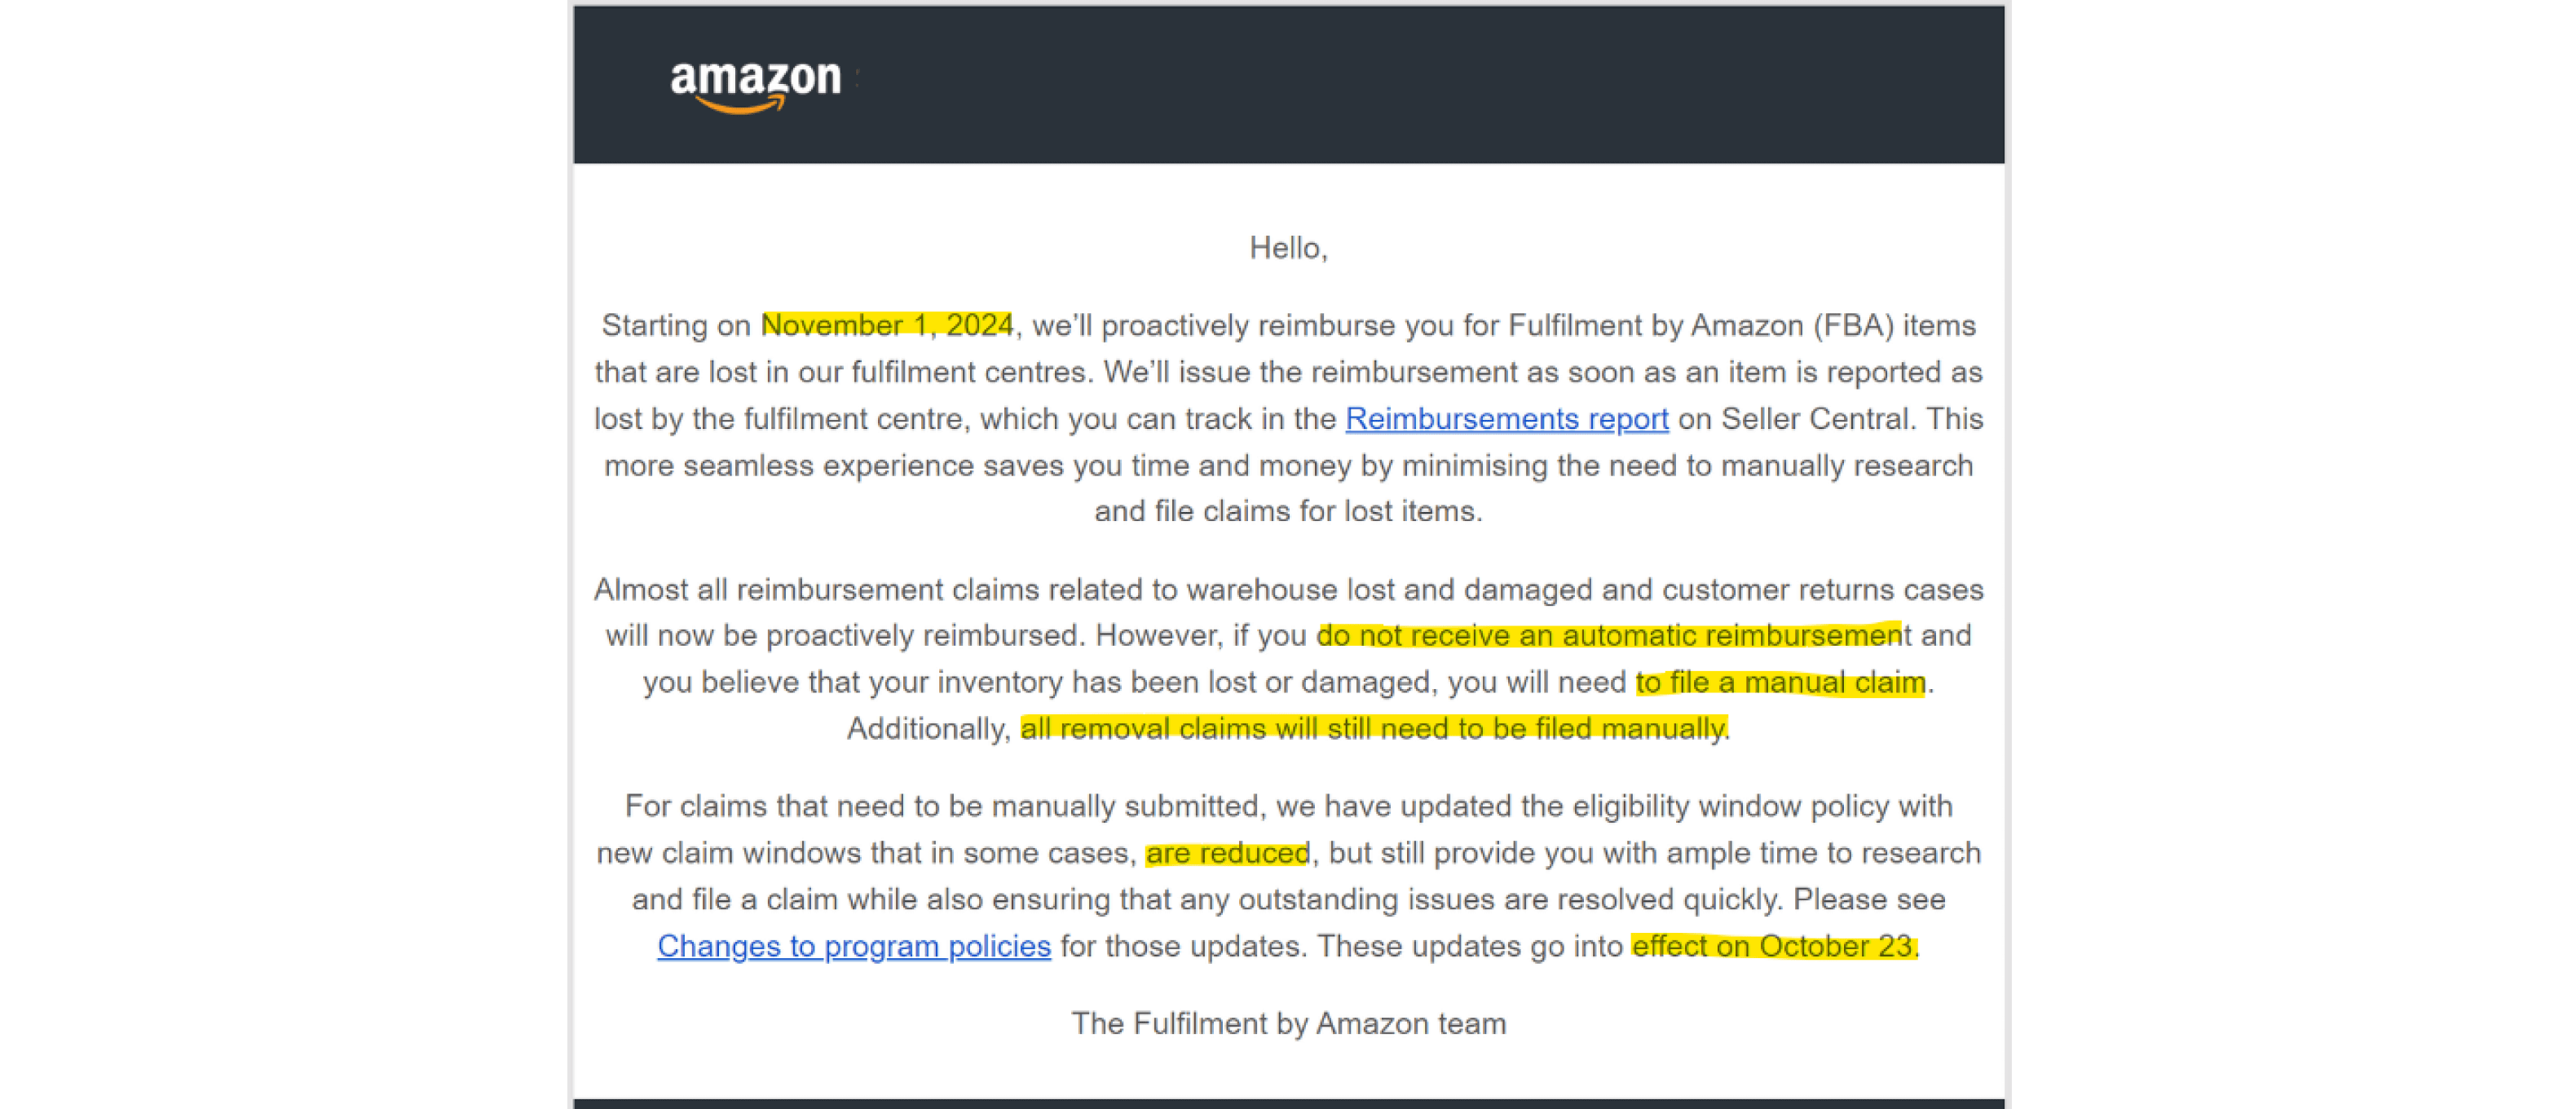This screenshot has height=1109, width=2576.
Task: Click the orange smile arrow under amazon wordmark
Action: (x=740, y=105)
